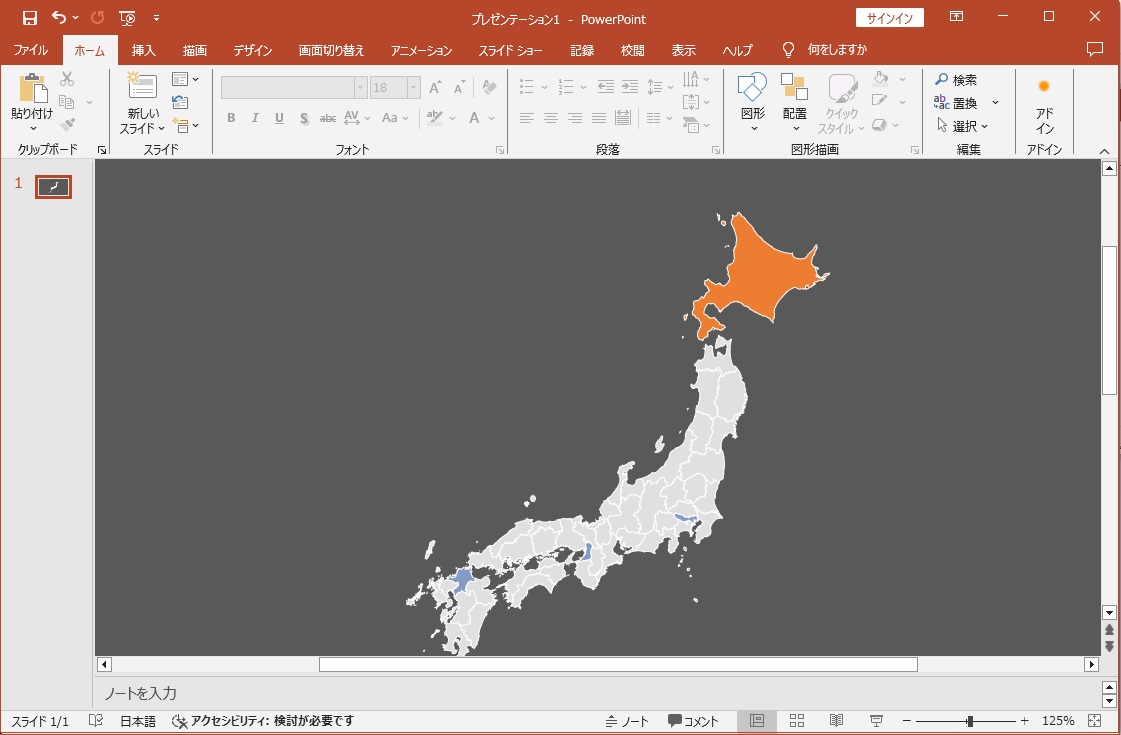Click the Save icon in title bar

pos(29,17)
